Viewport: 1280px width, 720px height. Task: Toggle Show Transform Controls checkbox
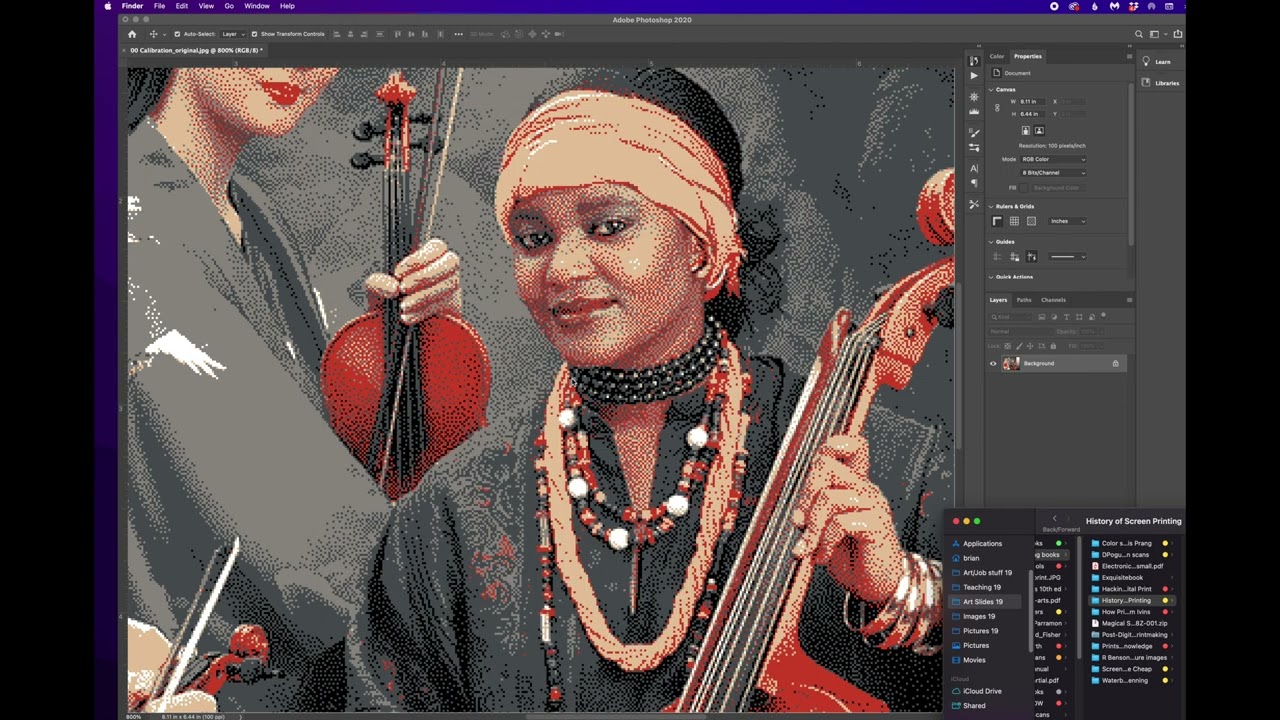[x=254, y=34]
